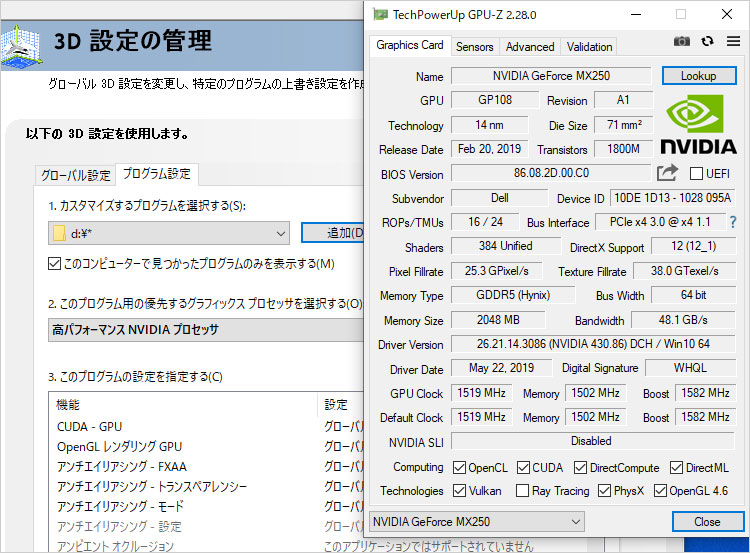Select the アンチエイリアシング - モード row
The height and width of the screenshot is (553, 750).
coord(208,506)
